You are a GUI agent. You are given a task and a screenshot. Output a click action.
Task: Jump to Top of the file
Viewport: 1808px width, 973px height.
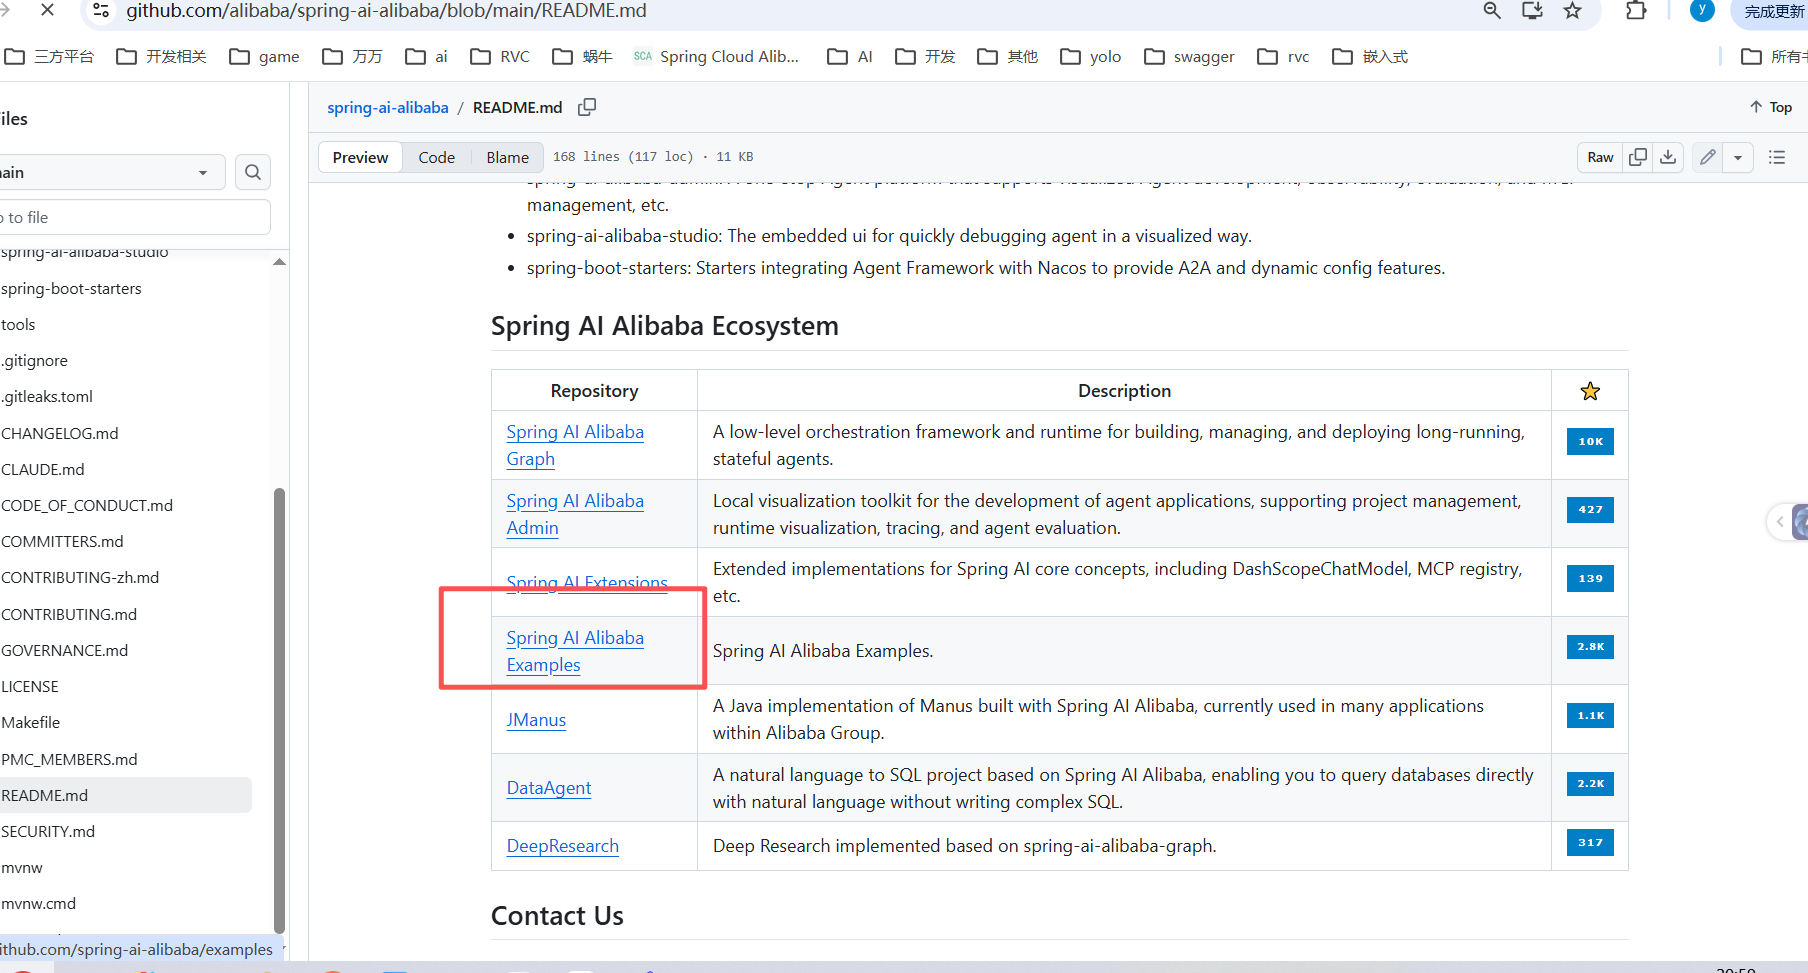(1771, 107)
